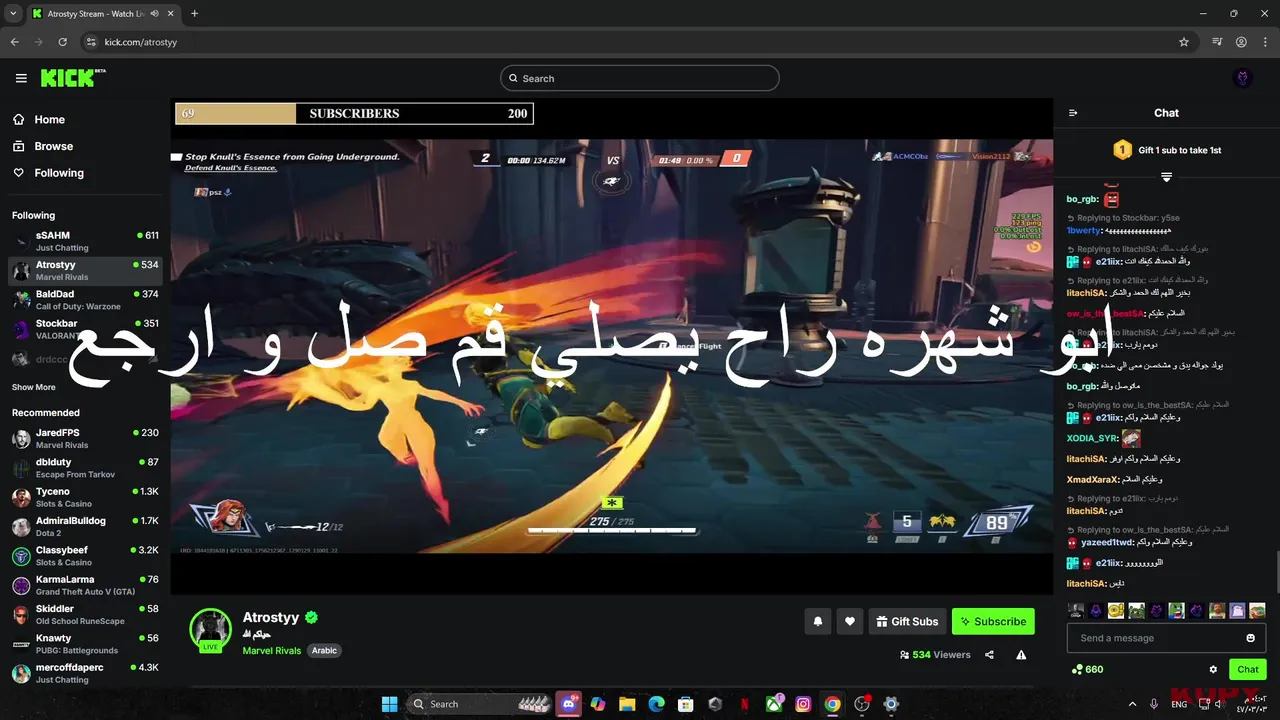This screenshot has height=720, width=1280.
Task: Open File Explorer from the taskbar
Action: tap(627, 704)
